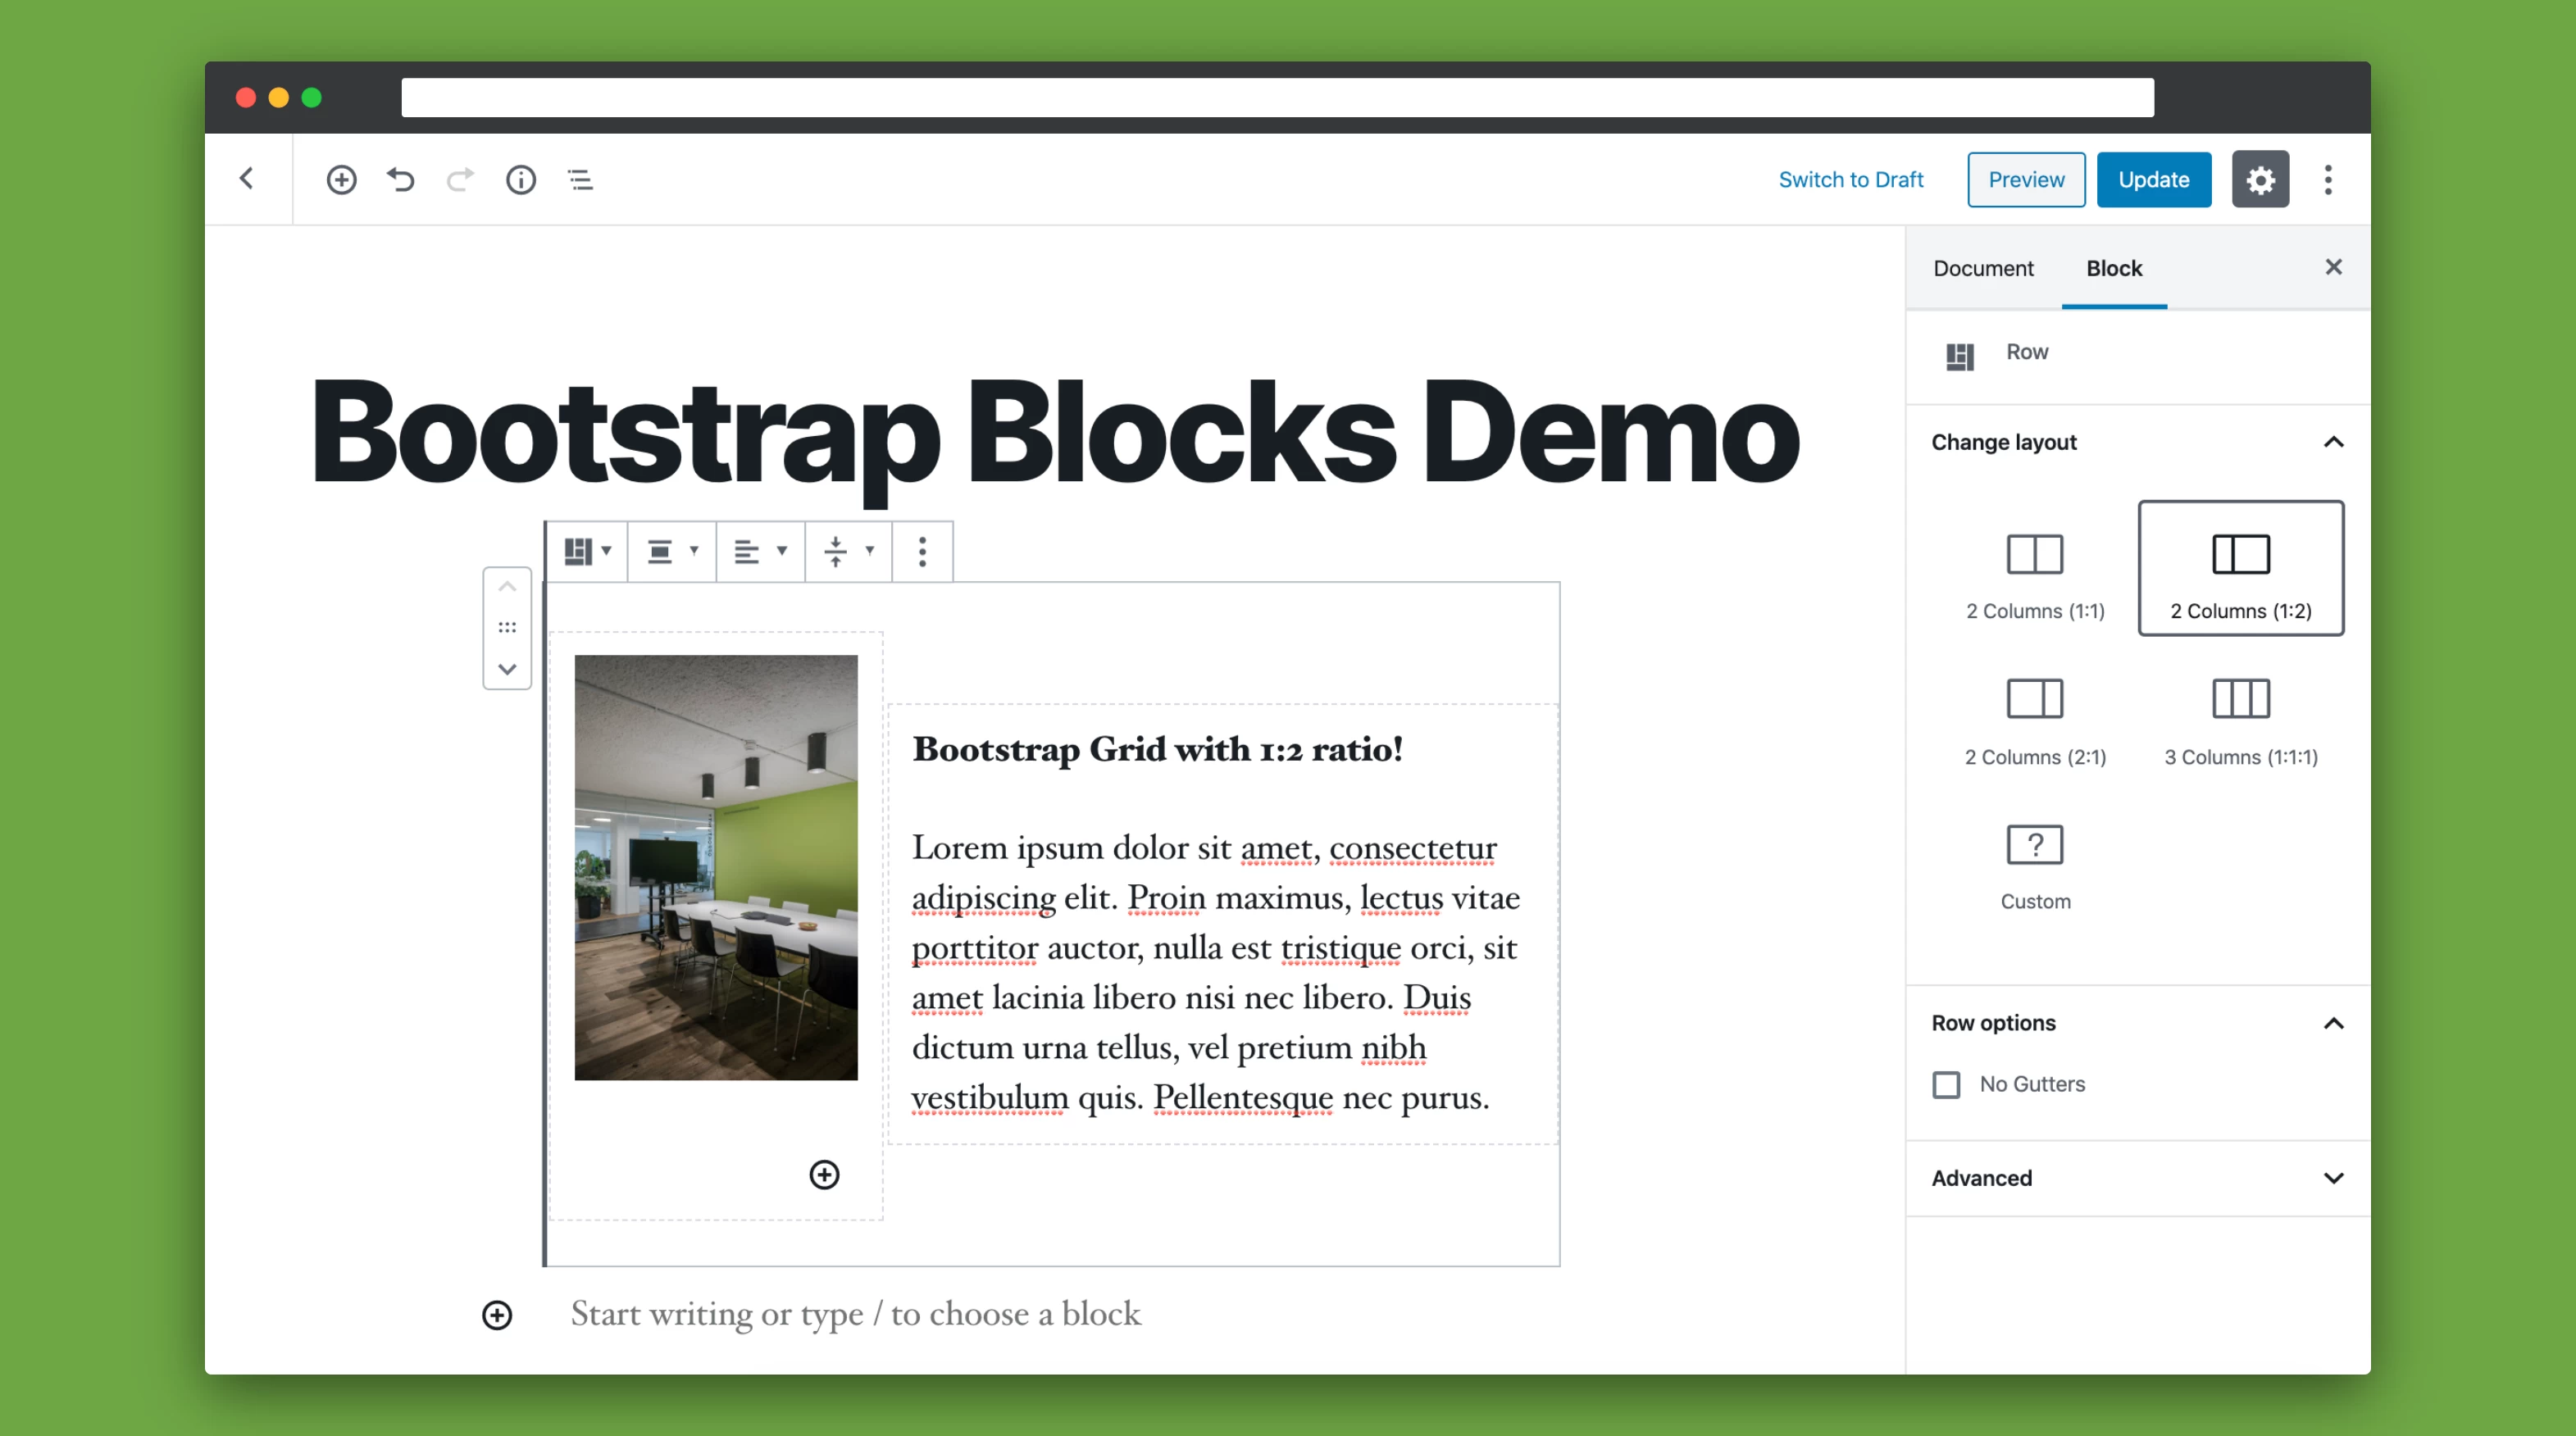Click the Start writing placeholder field
2576x1436 pixels.
click(x=855, y=1314)
